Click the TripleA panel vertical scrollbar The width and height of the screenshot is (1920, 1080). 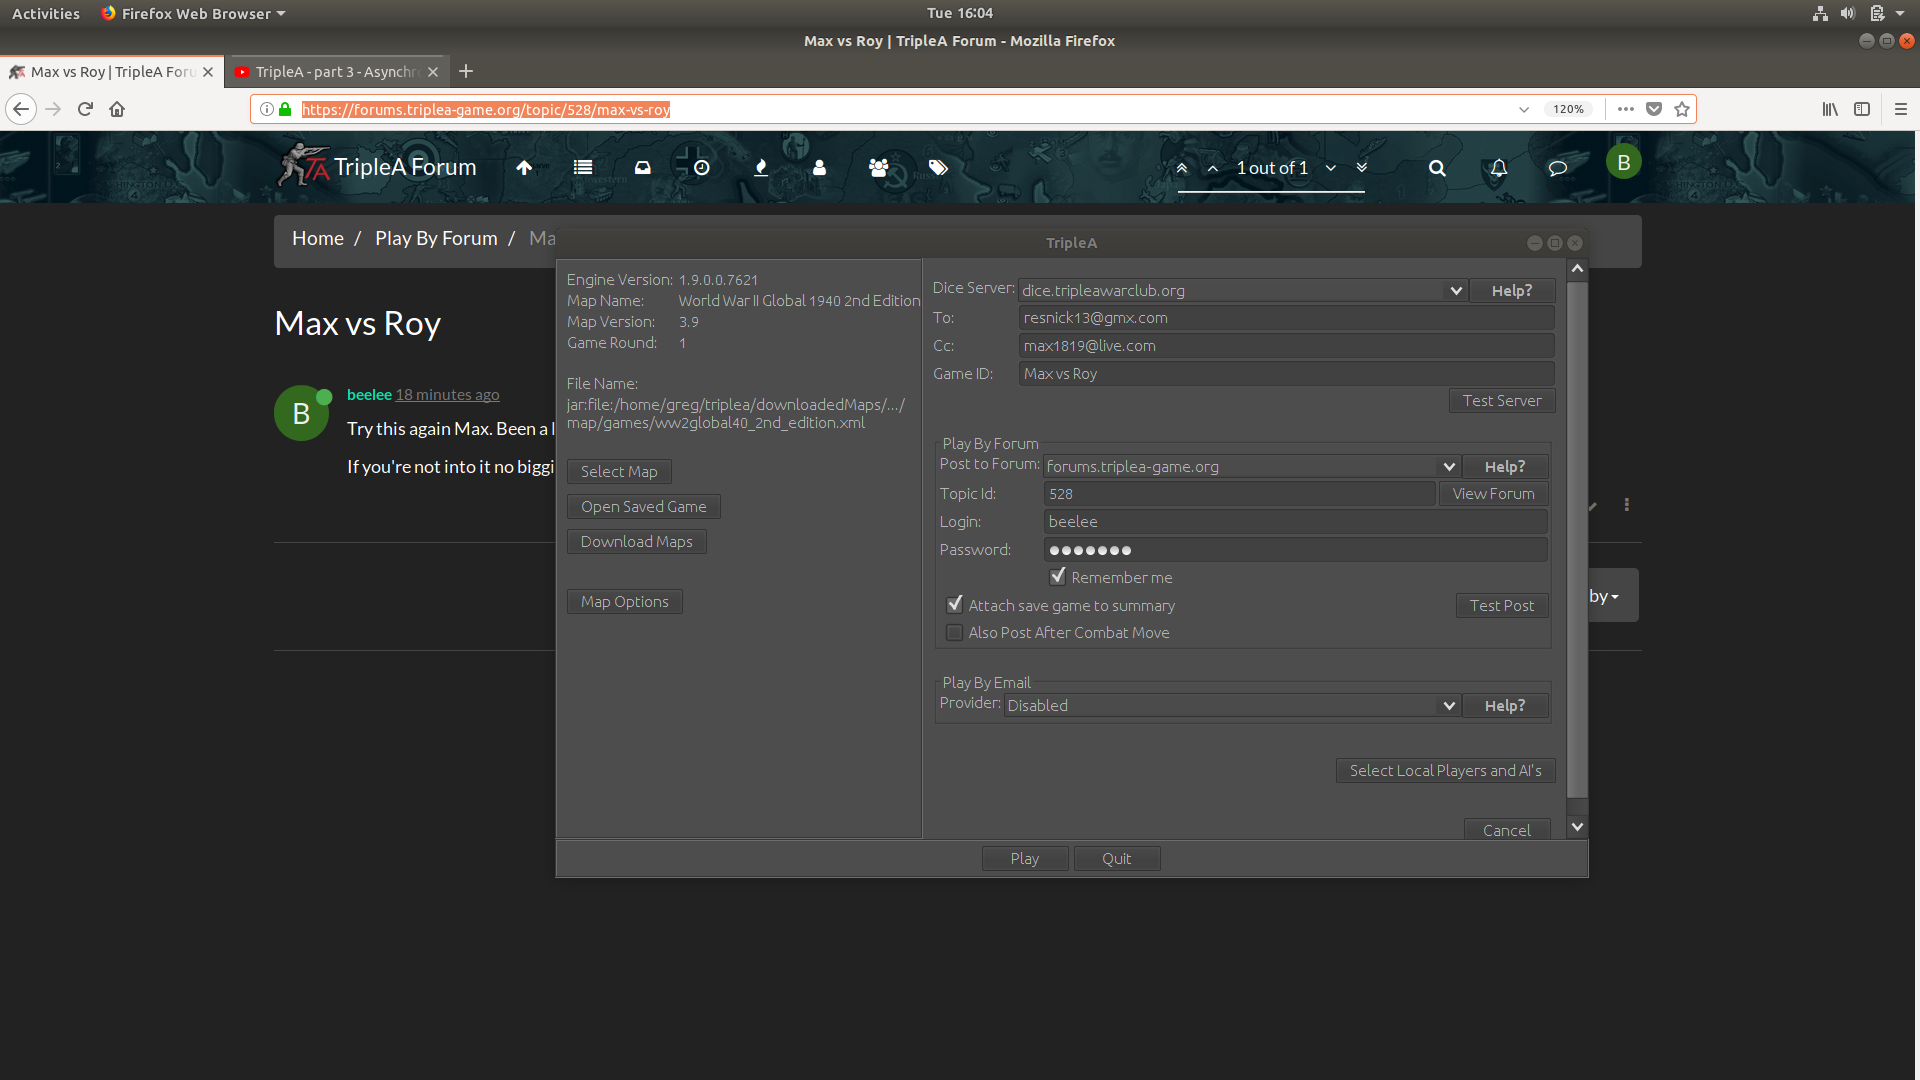pos(1577,539)
